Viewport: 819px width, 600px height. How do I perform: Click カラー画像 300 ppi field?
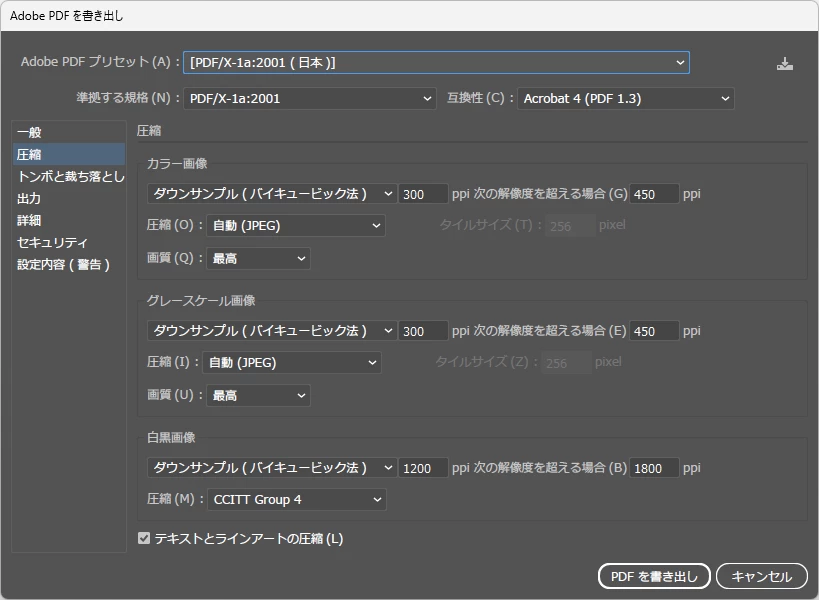tap(423, 194)
